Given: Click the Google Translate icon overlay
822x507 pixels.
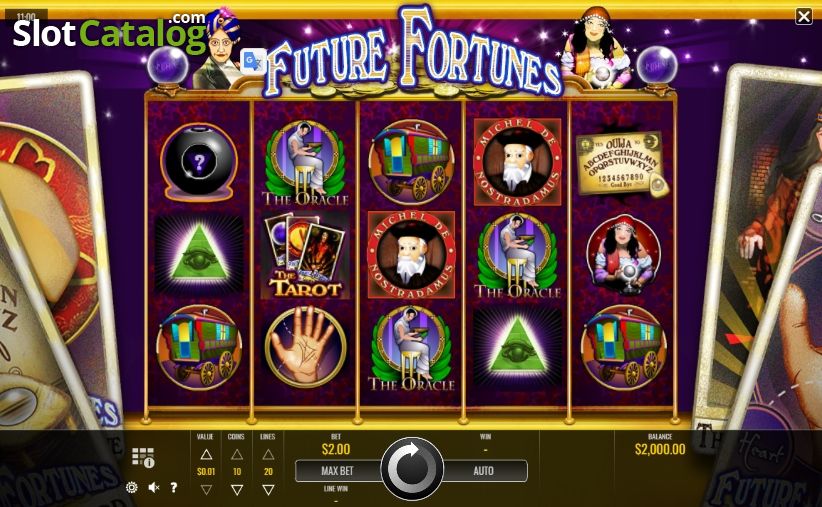Looking at the screenshot, I should pos(253,62).
